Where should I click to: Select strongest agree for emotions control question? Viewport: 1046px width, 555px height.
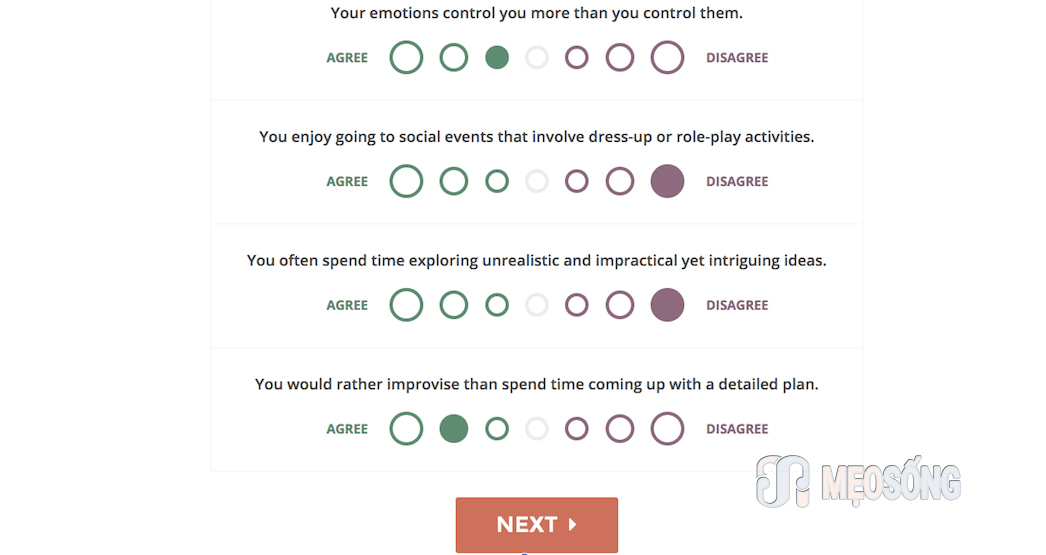pos(406,57)
